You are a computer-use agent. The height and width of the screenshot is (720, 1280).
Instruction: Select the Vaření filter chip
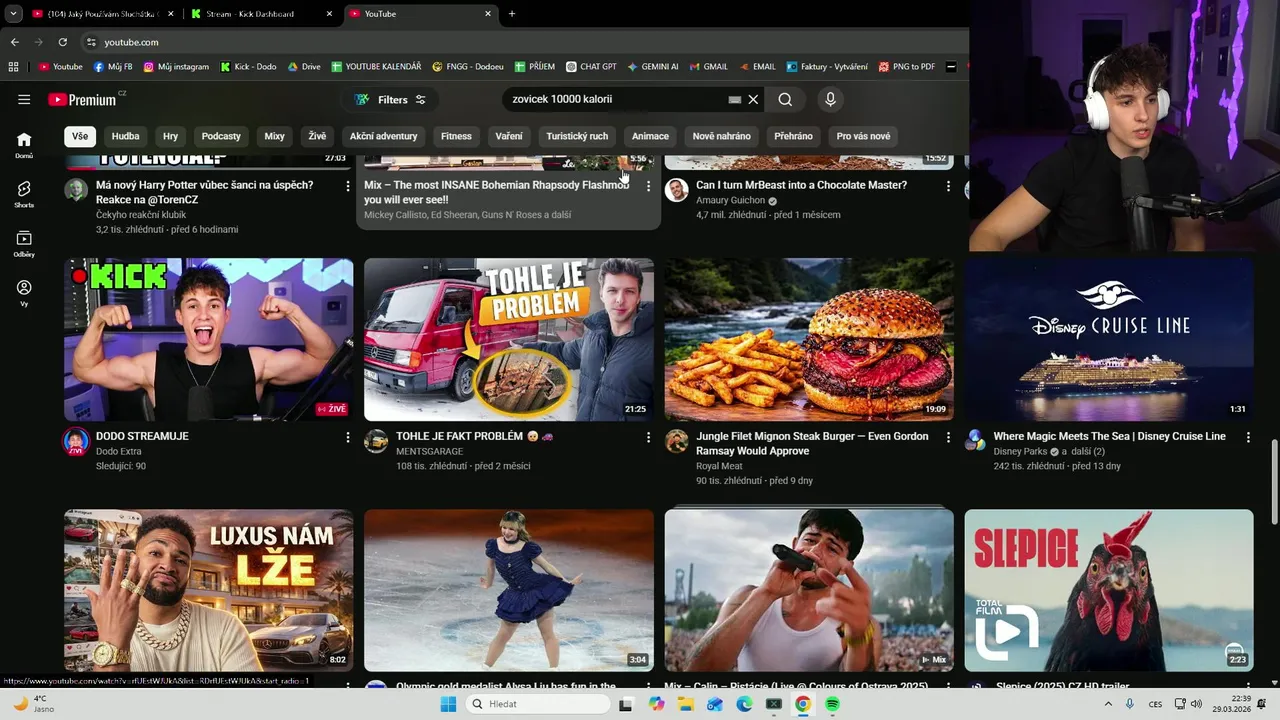pyautogui.click(x=509, y=136)
